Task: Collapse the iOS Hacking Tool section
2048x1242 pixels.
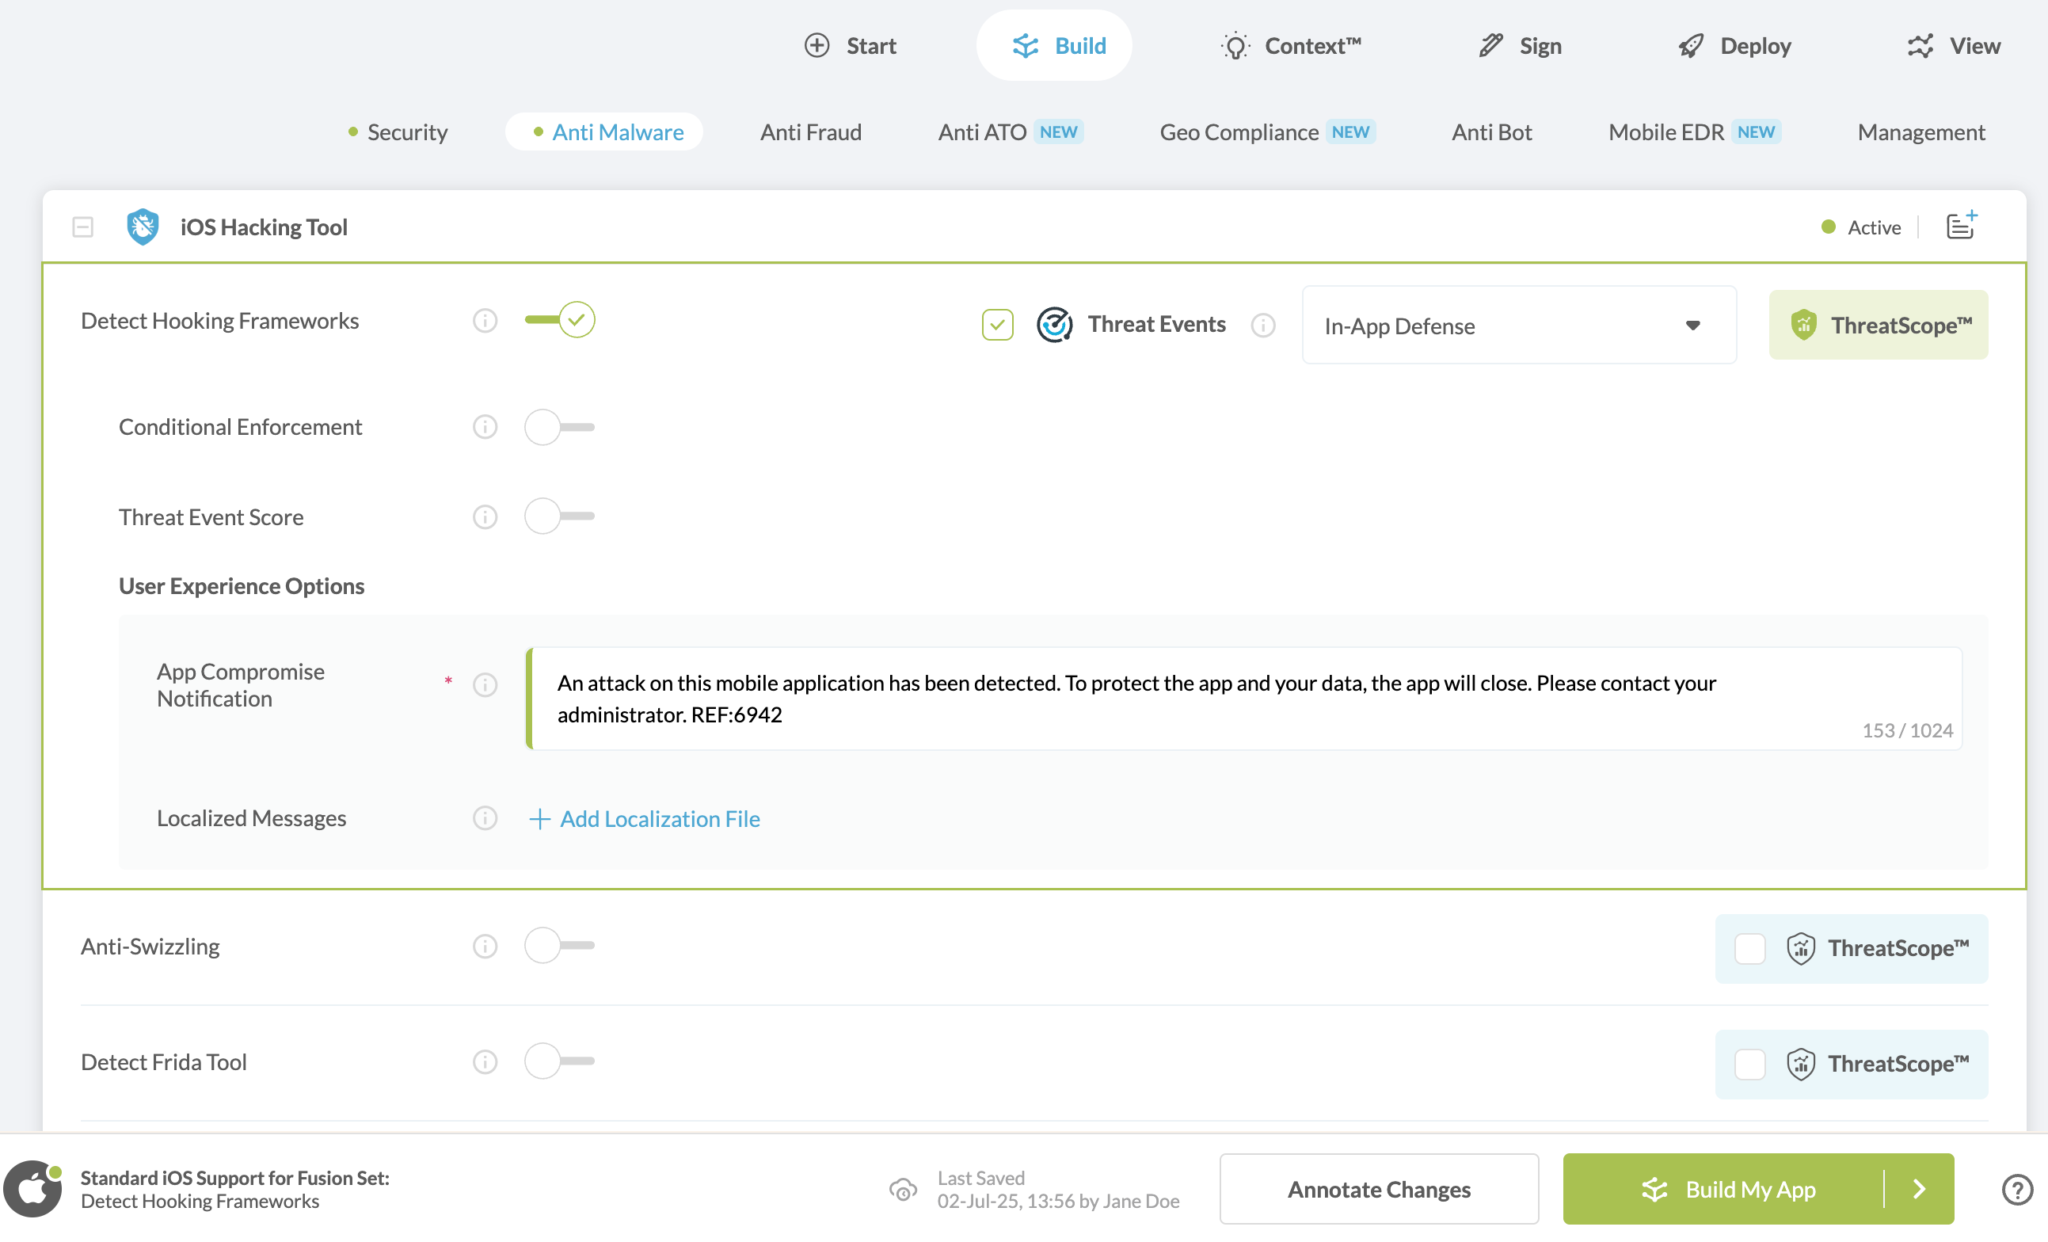Action: (83, 227)
